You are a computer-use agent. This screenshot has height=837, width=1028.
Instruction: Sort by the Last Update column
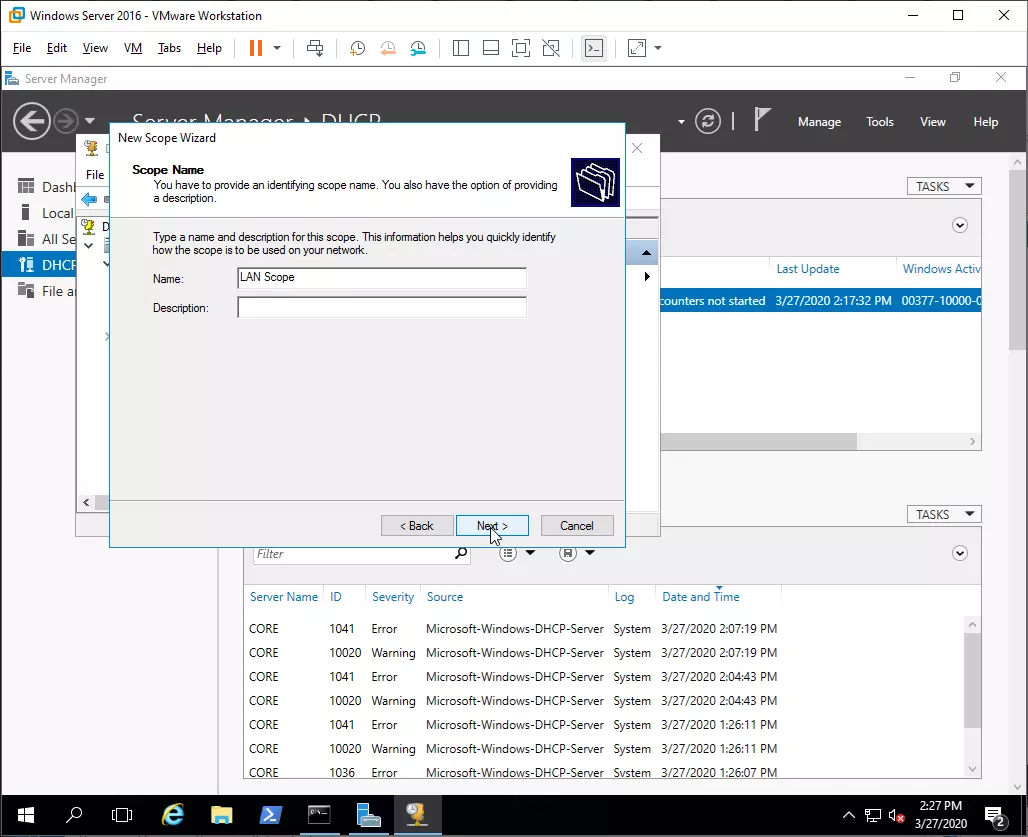(x=808, y=269)
